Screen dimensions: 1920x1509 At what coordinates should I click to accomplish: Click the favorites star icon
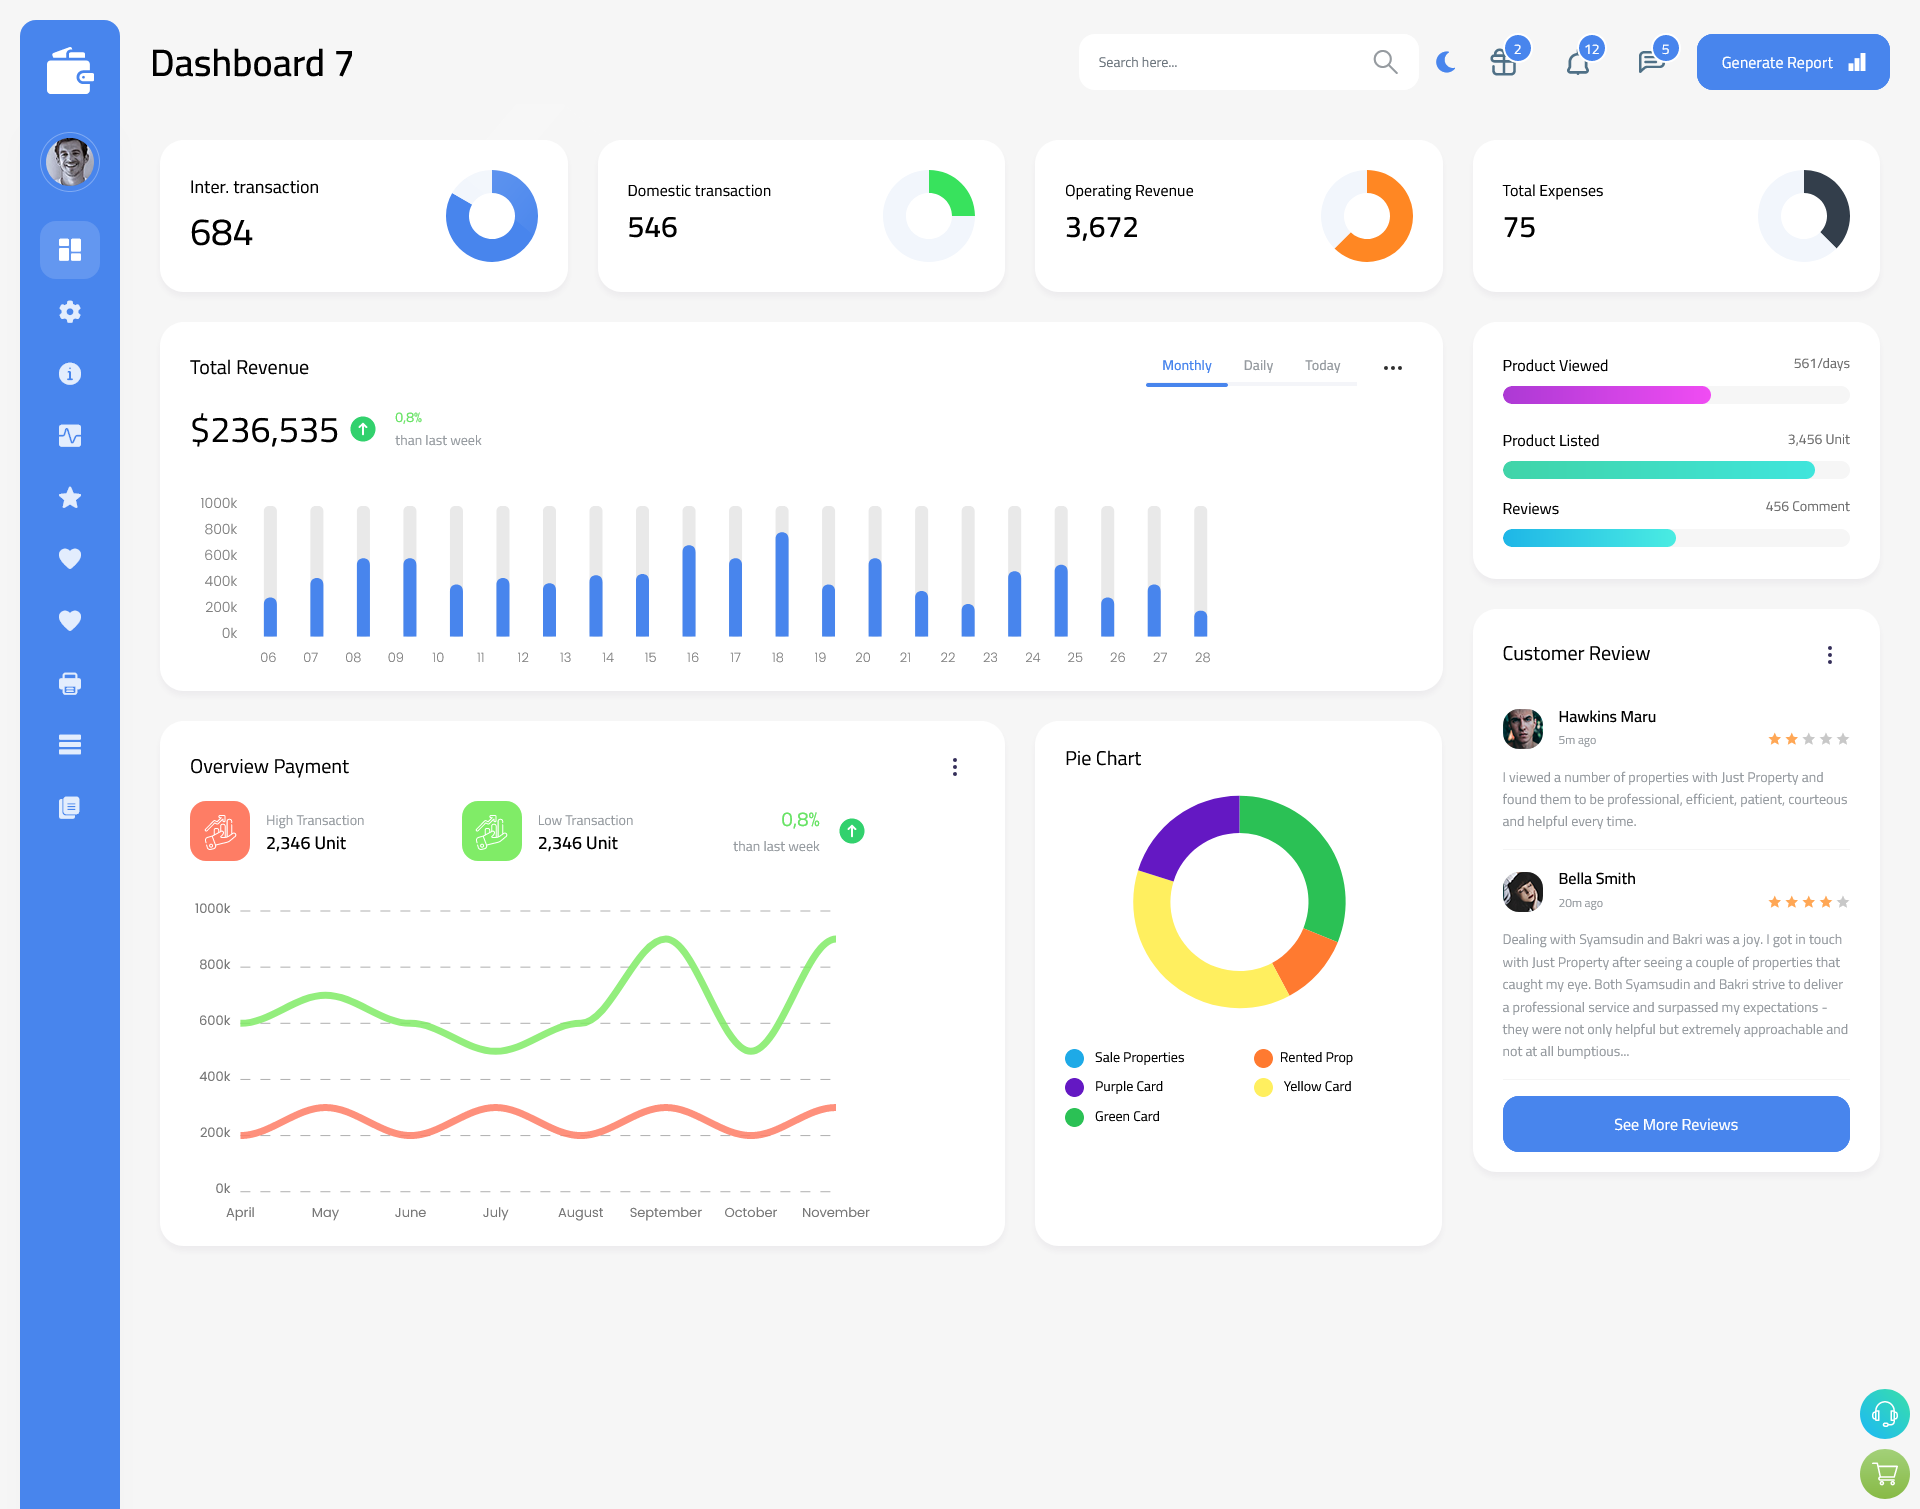tap(69, 497)
